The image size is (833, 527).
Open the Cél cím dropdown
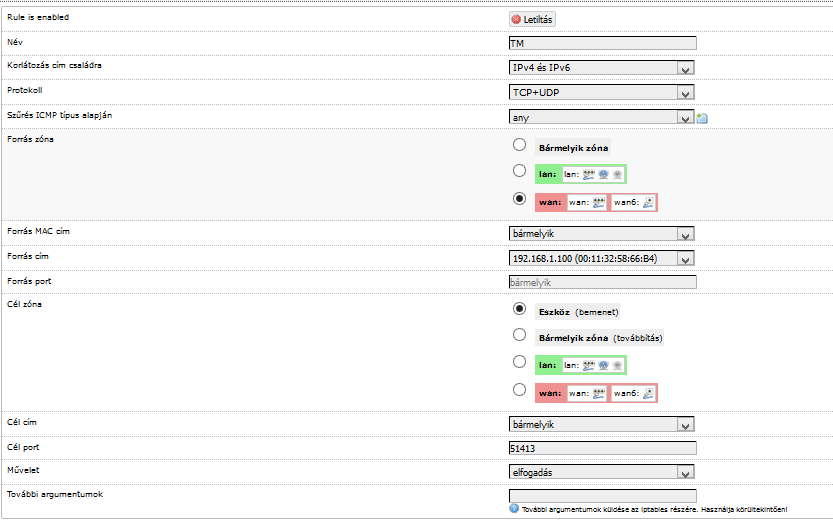(601, 424)
